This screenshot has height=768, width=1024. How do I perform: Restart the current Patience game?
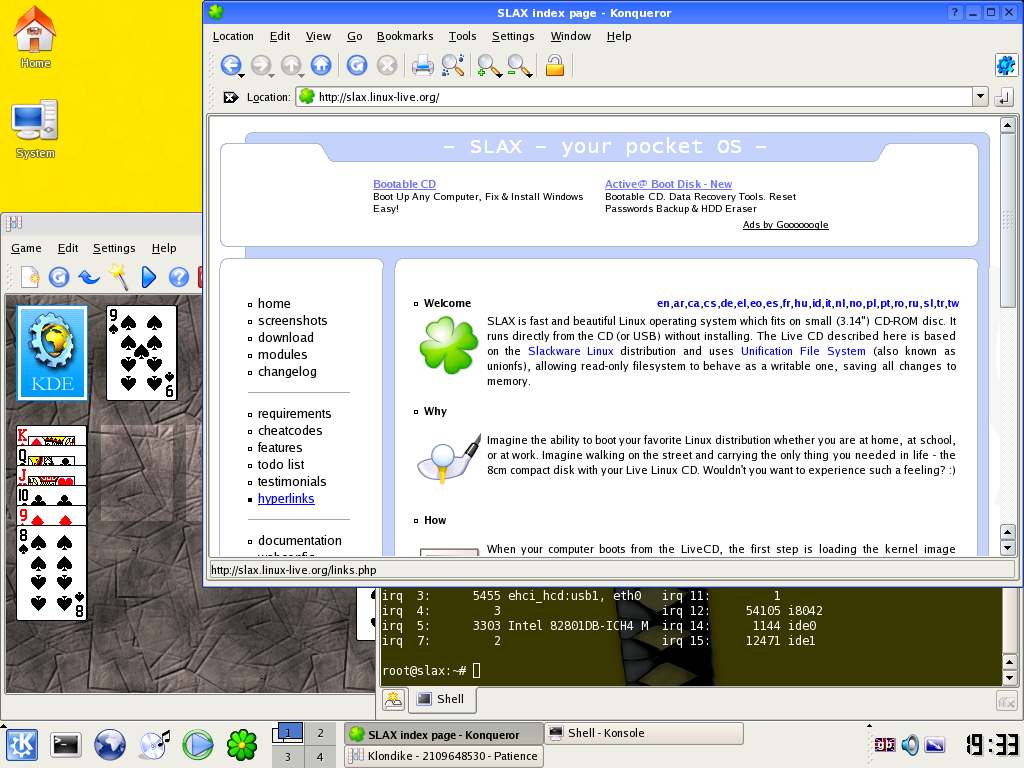[59, 277]
